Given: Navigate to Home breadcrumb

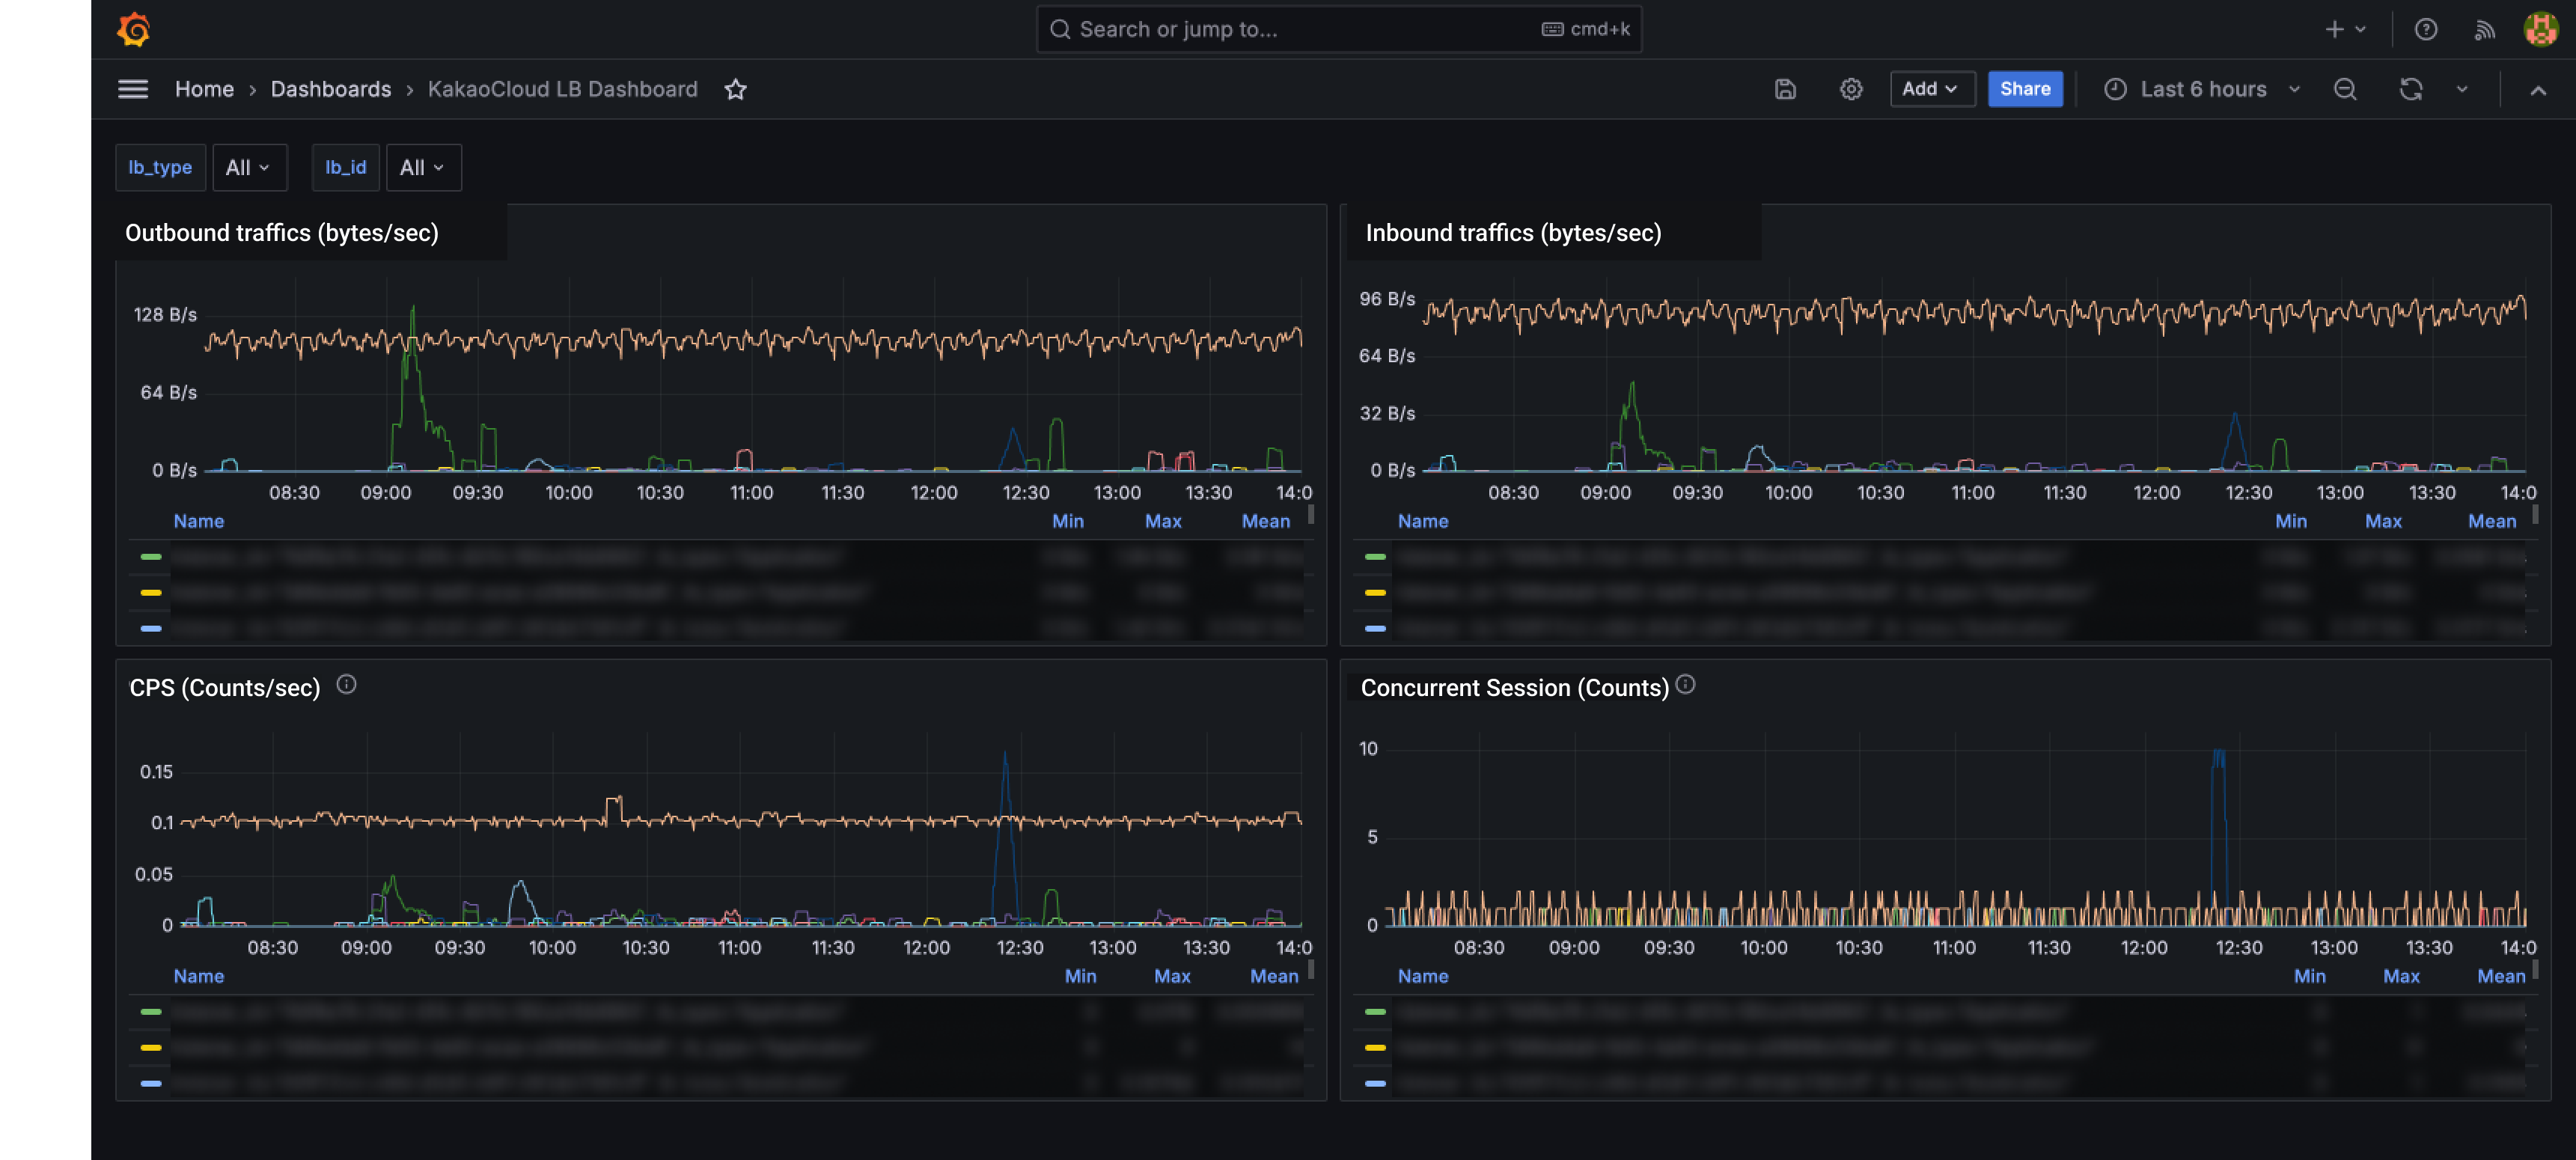Looking at the screenshot, I should (204, 89).
